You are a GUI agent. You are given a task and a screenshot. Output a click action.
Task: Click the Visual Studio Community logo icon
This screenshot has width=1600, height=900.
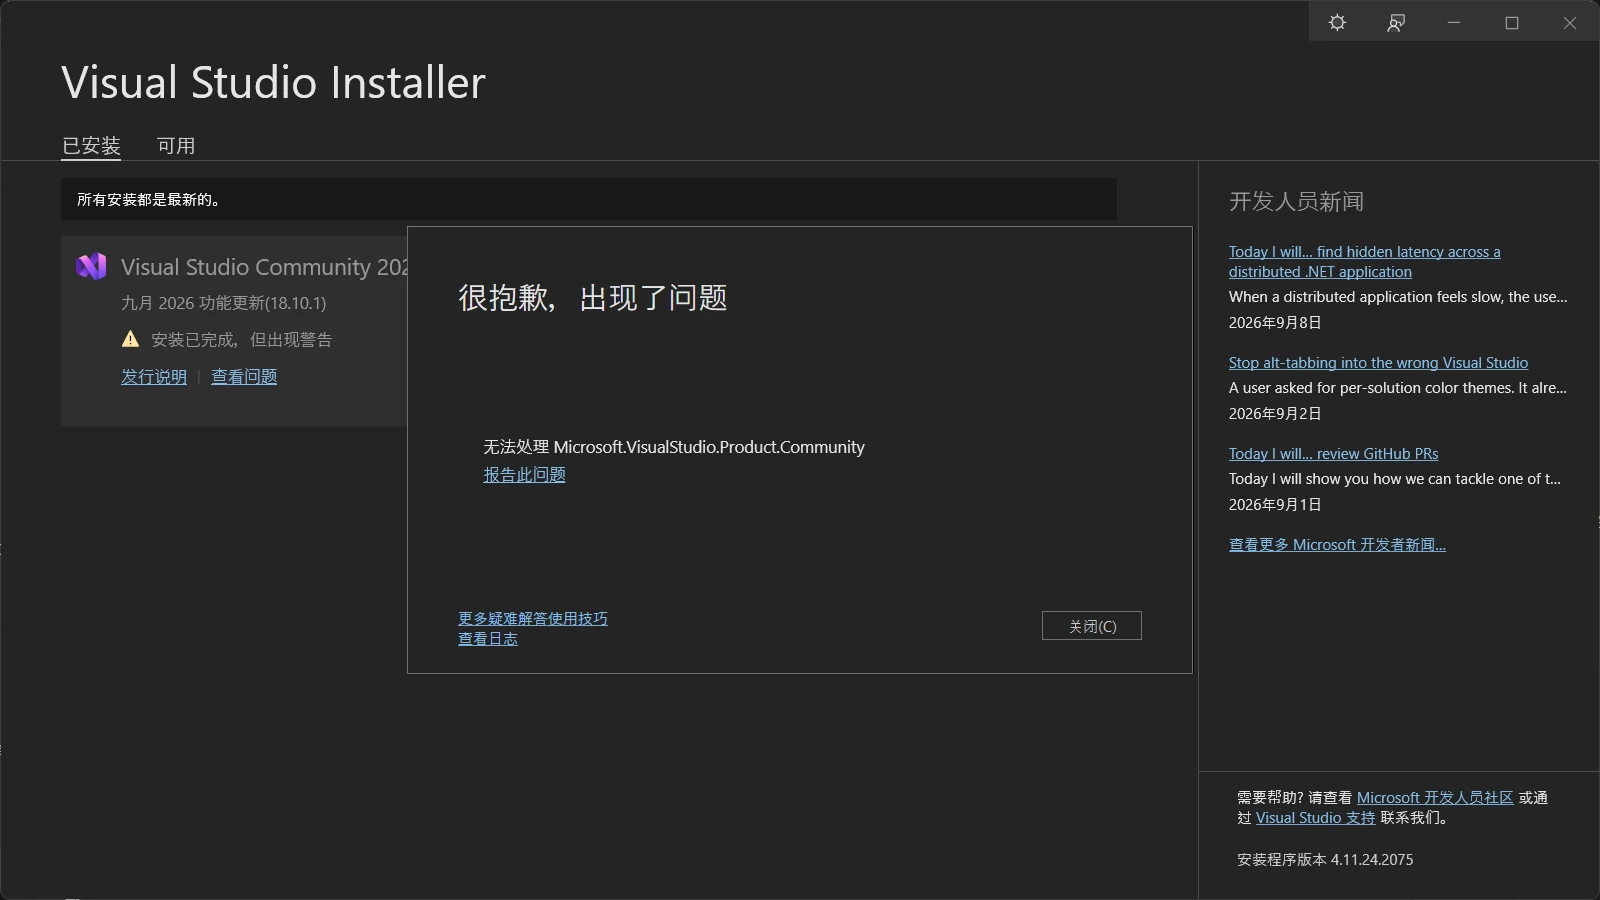point(91,266)
